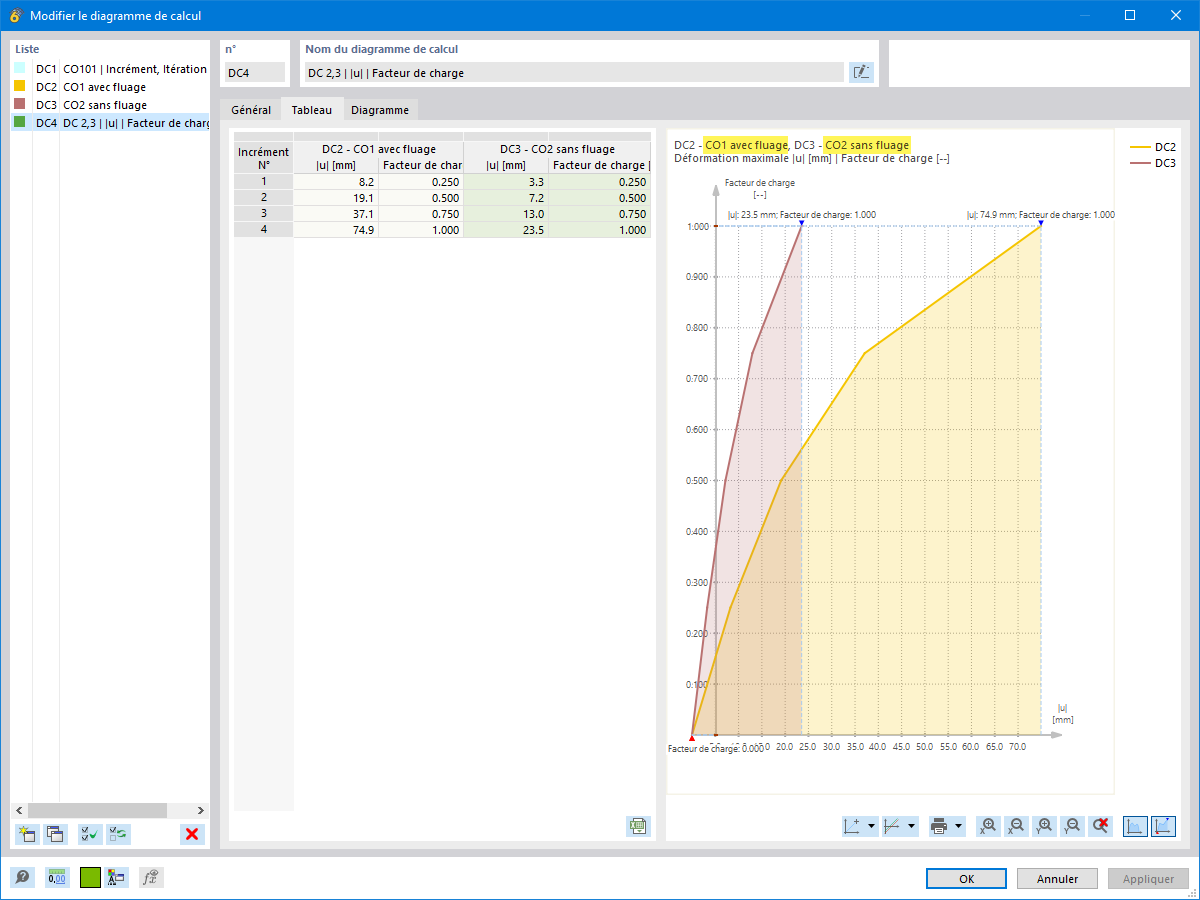Open the print options dropdown arrow
Image resolution: width=1200 pixels, height=900 pixels.
[959, 826]
